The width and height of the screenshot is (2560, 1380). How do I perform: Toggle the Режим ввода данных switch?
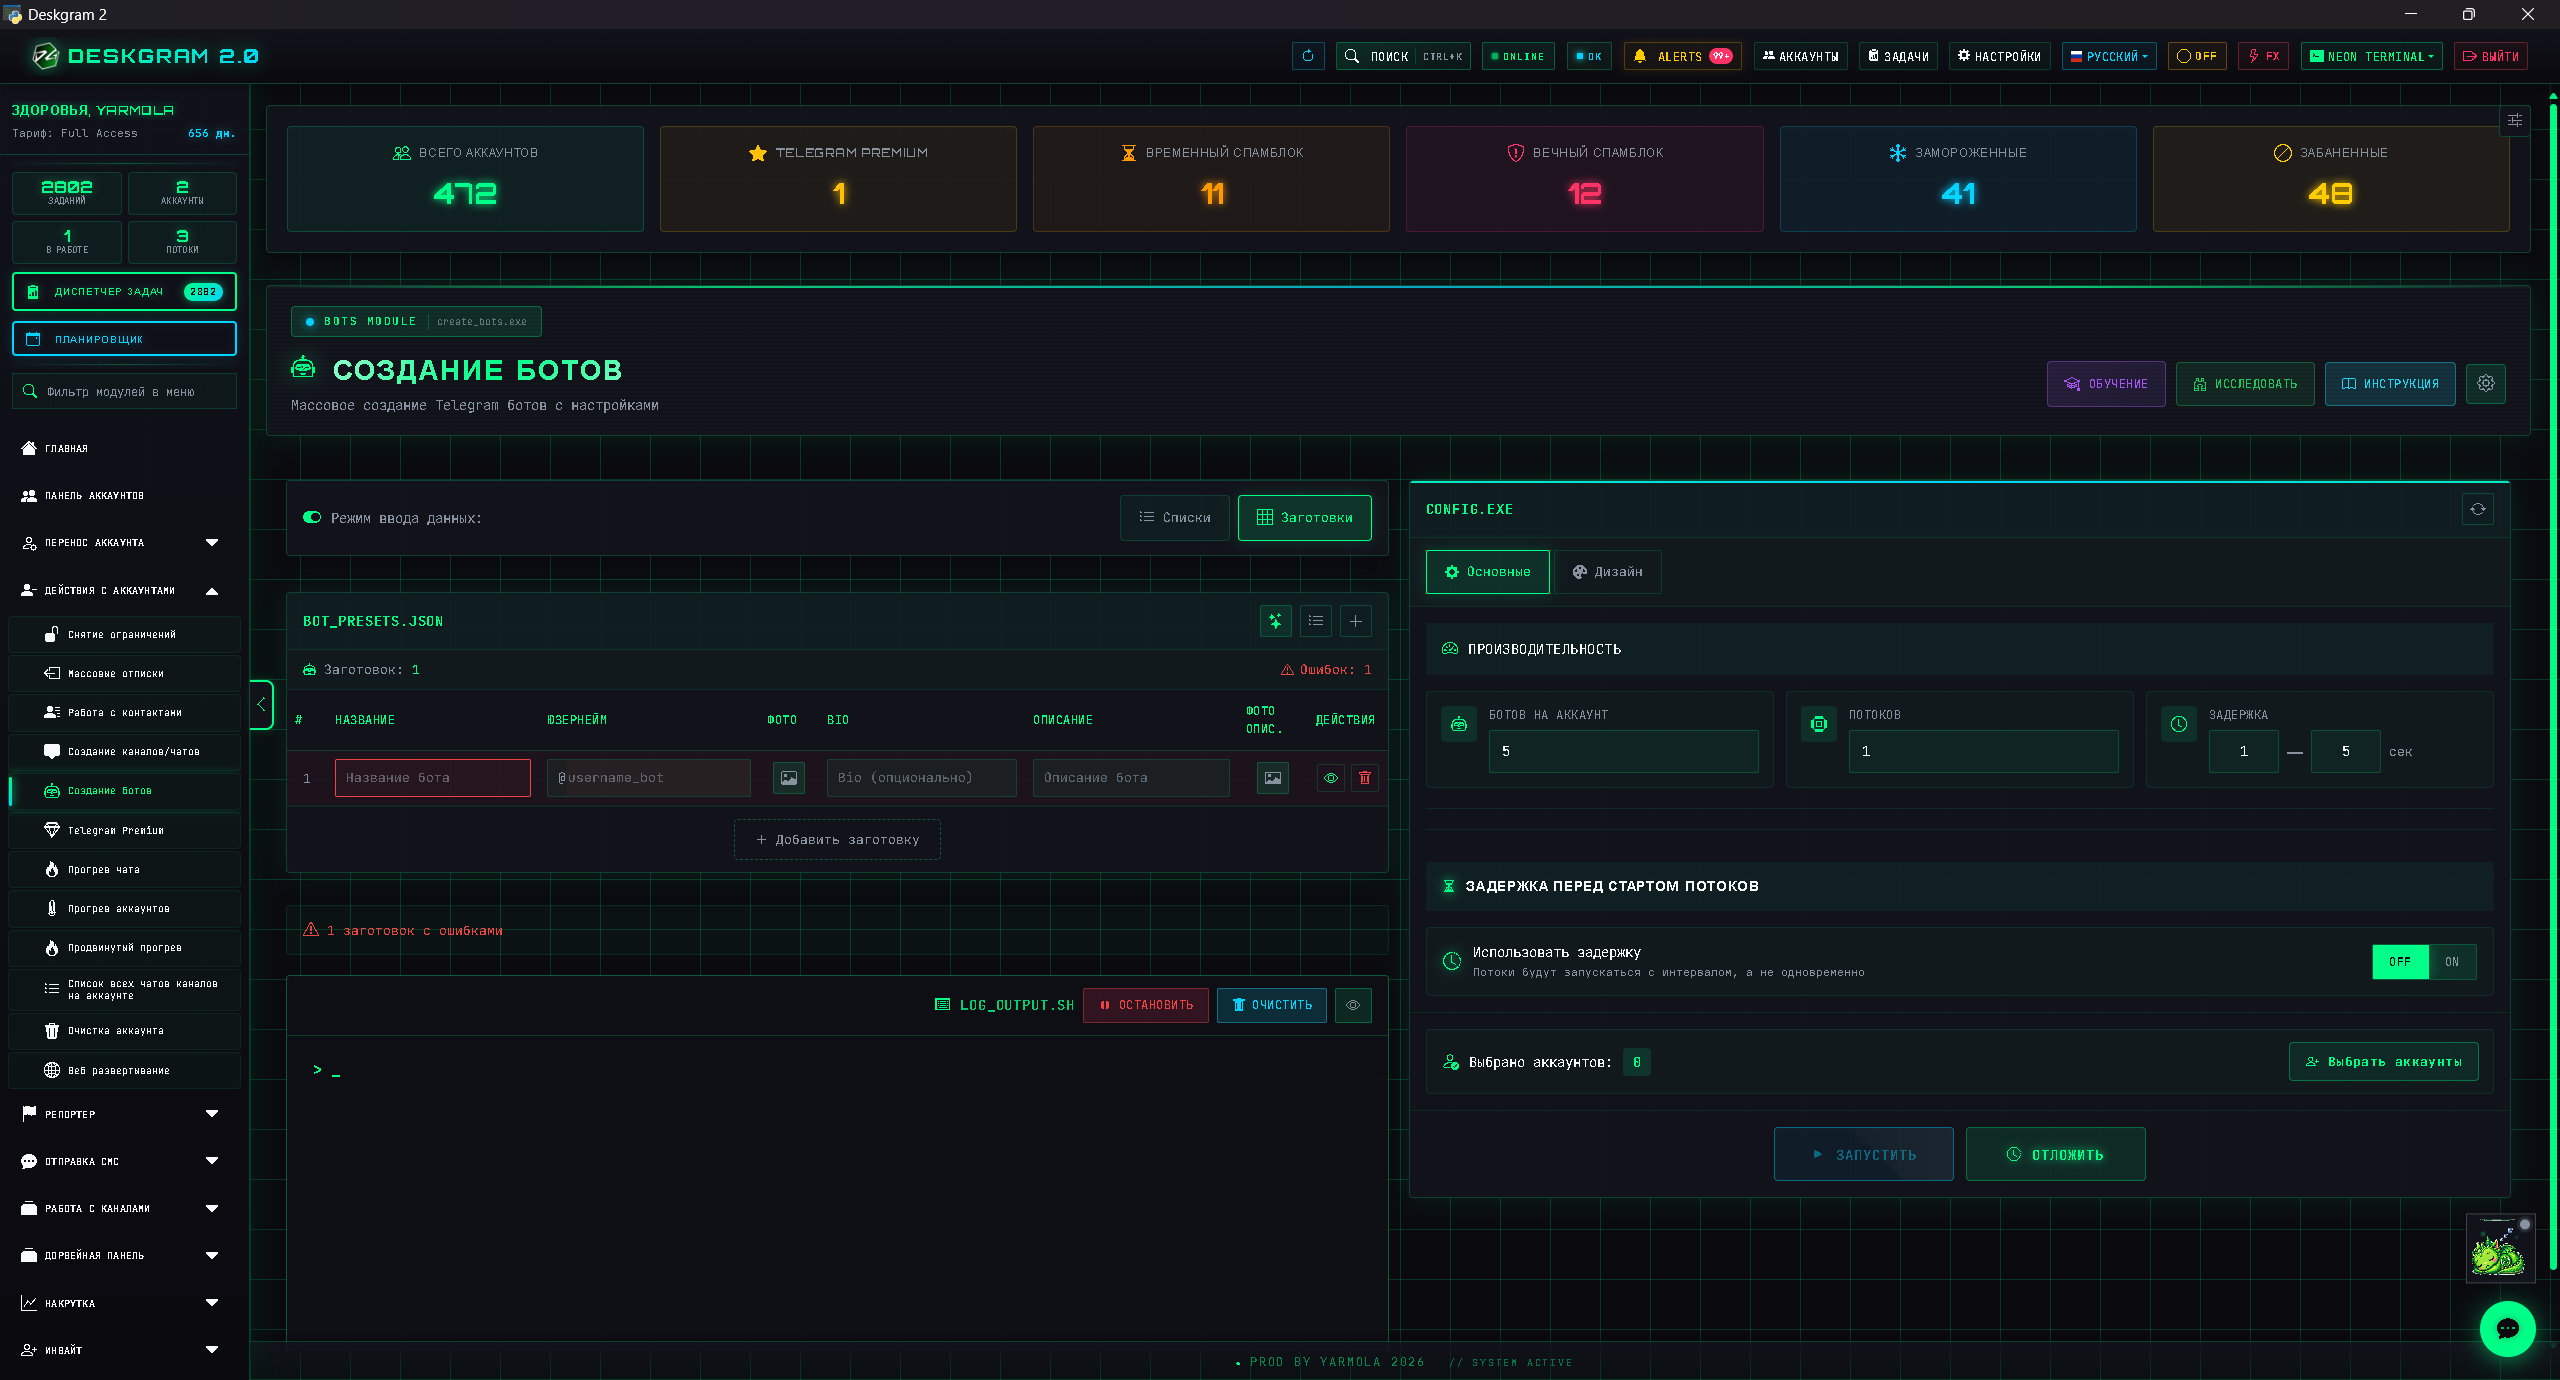[312, 518]
